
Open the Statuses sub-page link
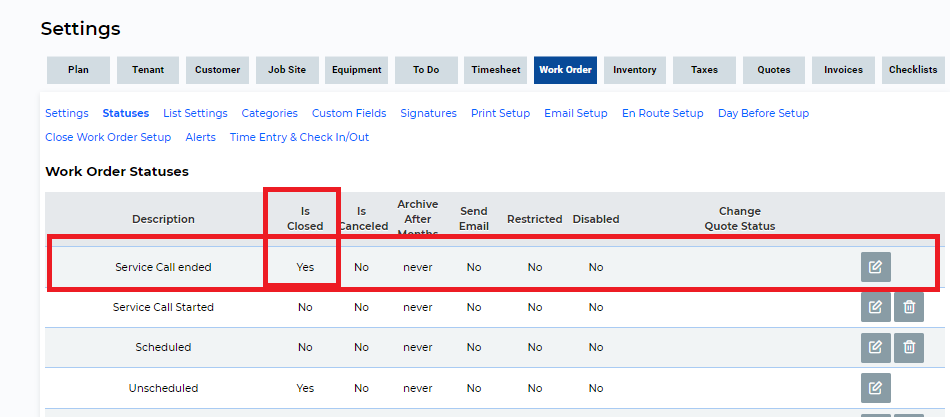[125, 113]
